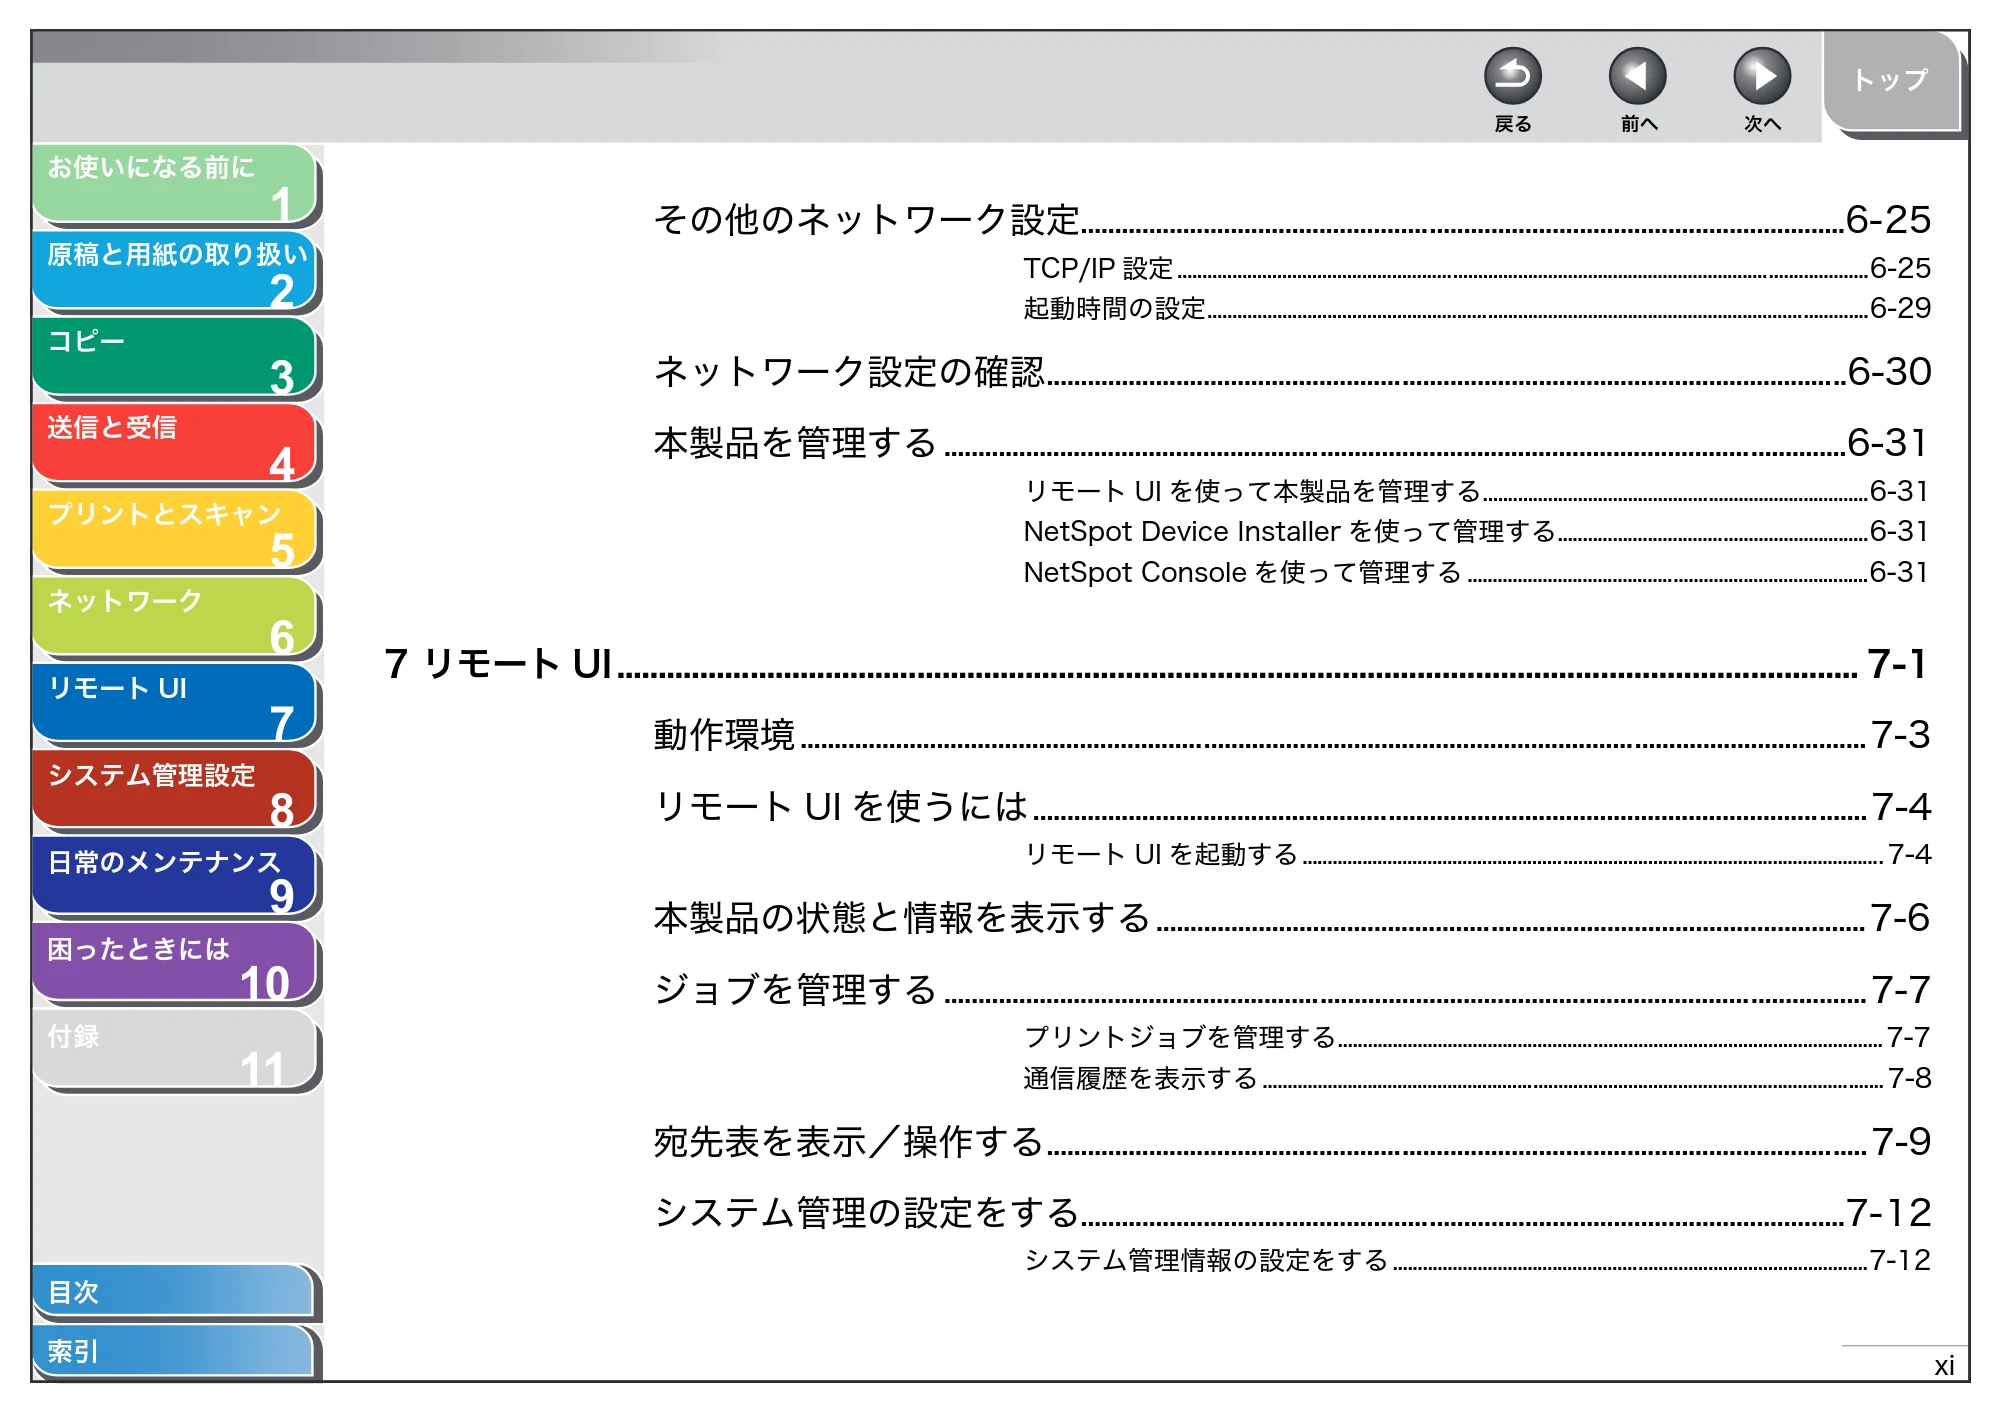Viewport: 2000px width, 1414px height.
Task: Go to システム管理の設定をする page 7-12
Action: coord(1291,1212)
